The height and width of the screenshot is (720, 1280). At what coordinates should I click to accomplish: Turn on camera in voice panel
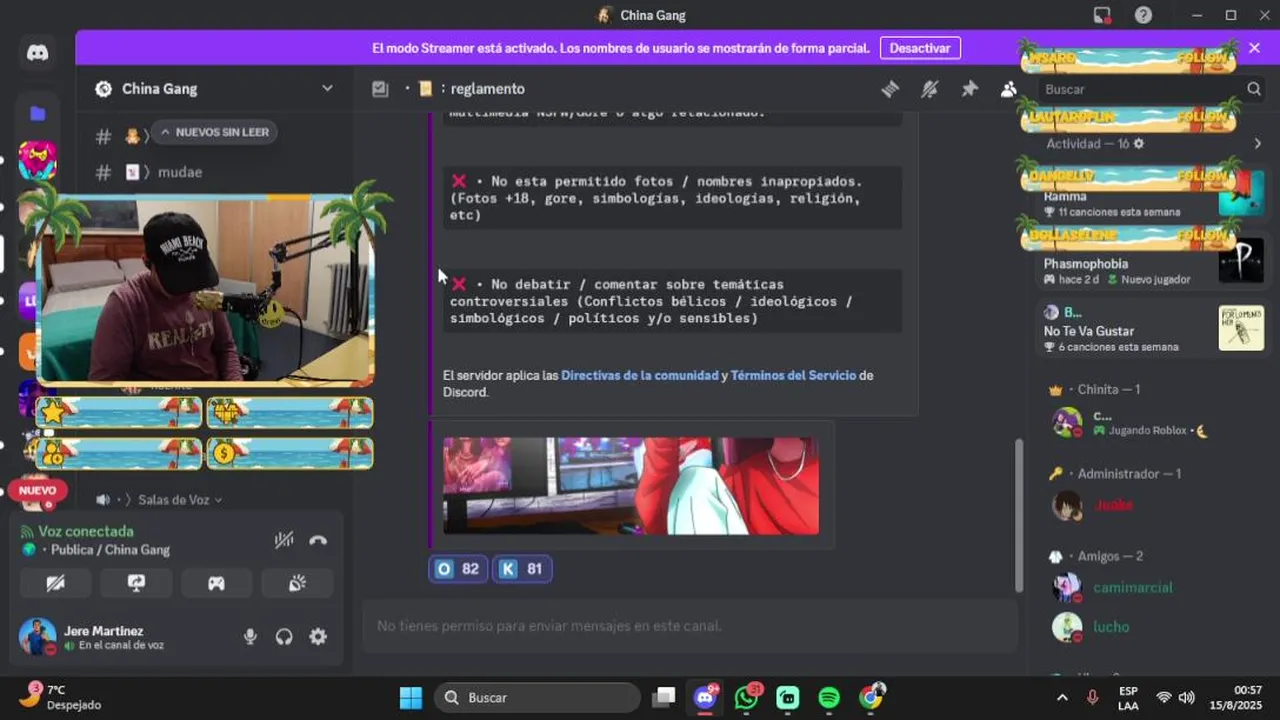[x=55, y=583]
